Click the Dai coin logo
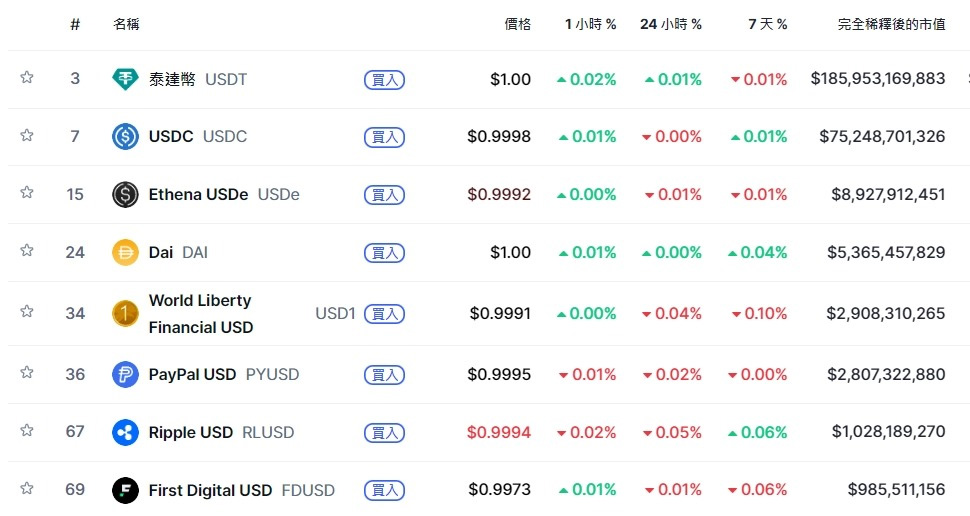 tap(125, 252)
